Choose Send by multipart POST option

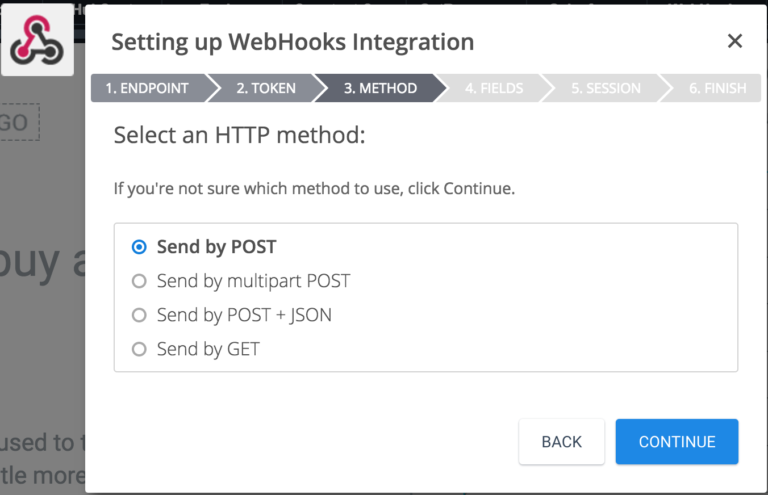[139, 281]
